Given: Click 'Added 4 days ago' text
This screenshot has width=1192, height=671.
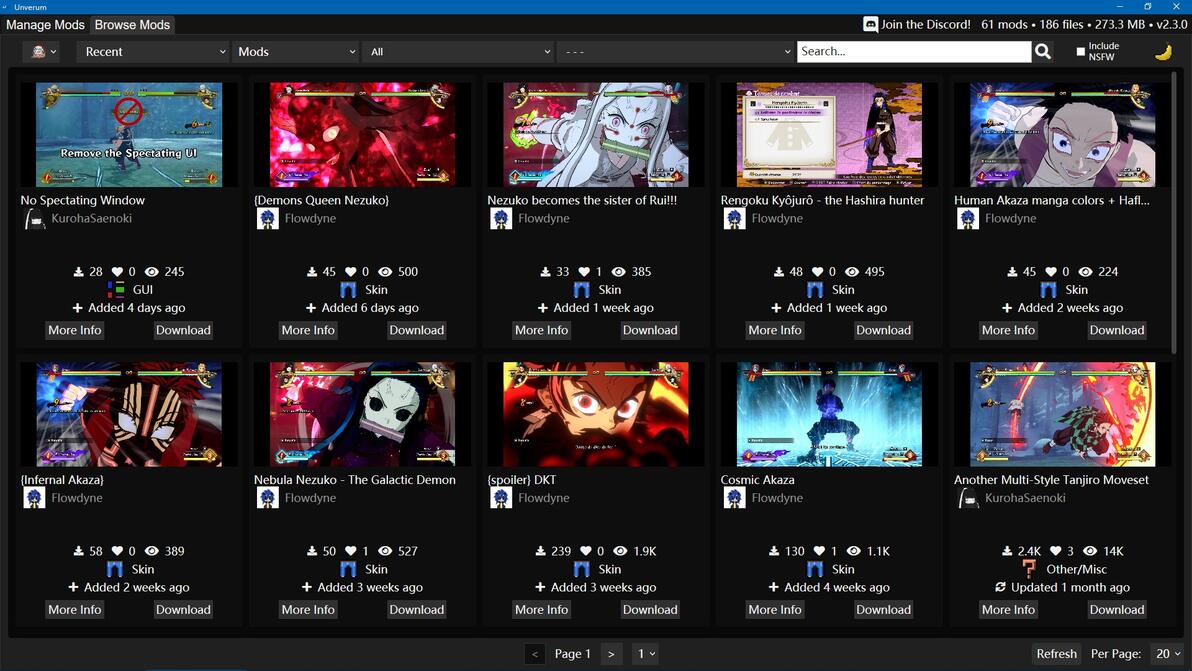Looking at the screenshot, I should click(x=135, y=308).
